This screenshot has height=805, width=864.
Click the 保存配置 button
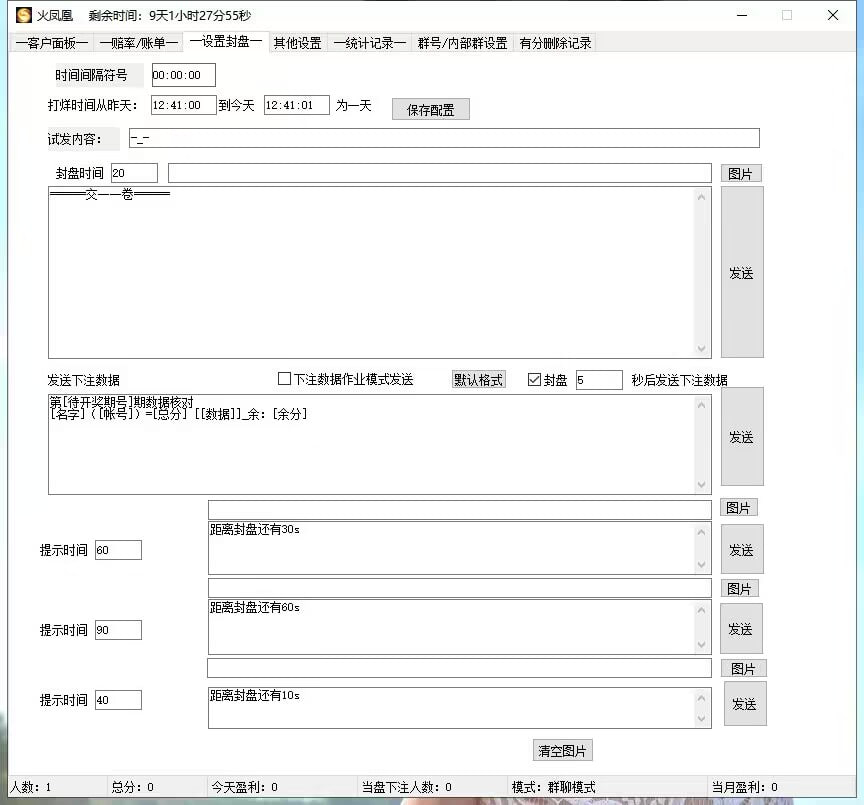[430, 110]
